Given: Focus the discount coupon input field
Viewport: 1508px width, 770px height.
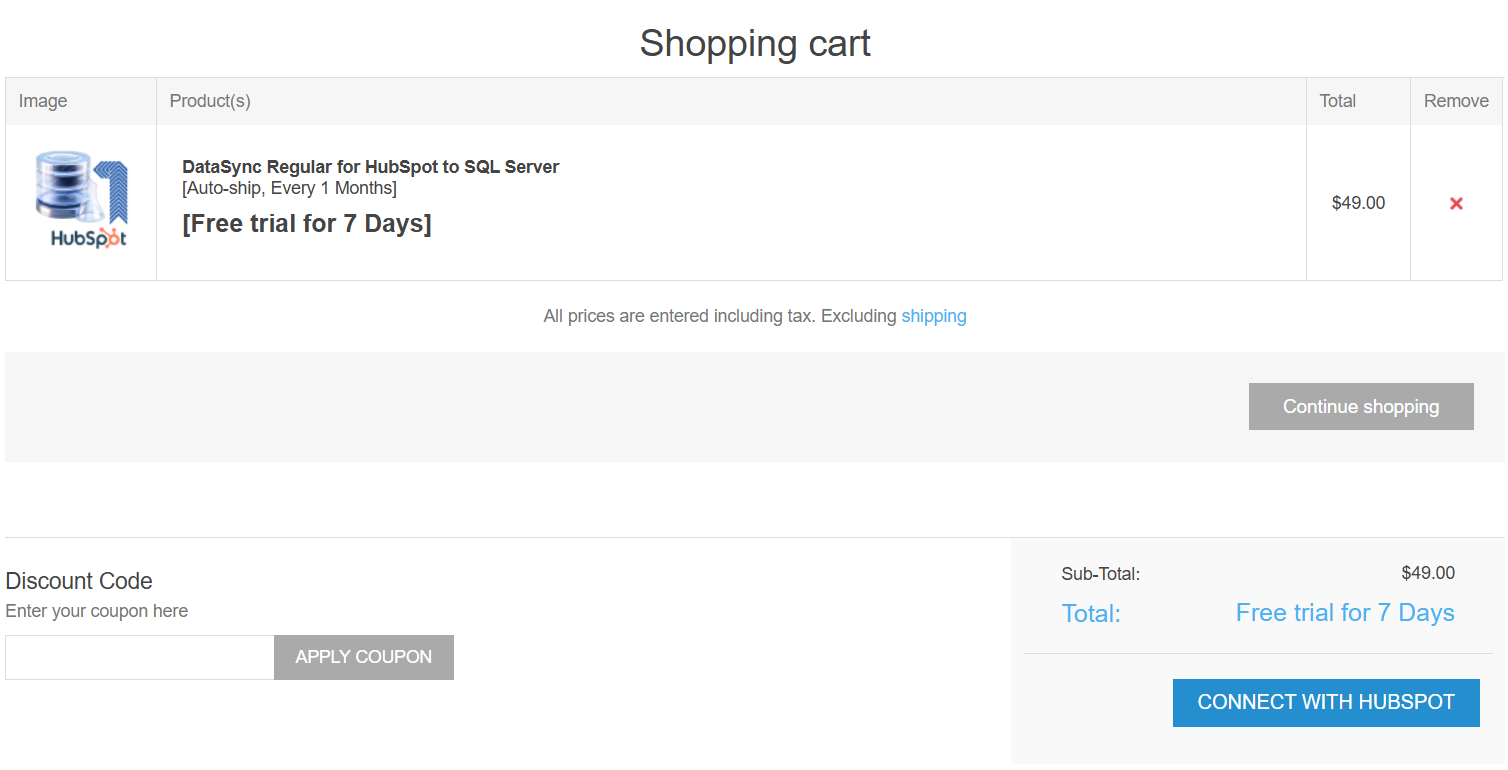Looking at the screenshot, I should click(140, 657).
